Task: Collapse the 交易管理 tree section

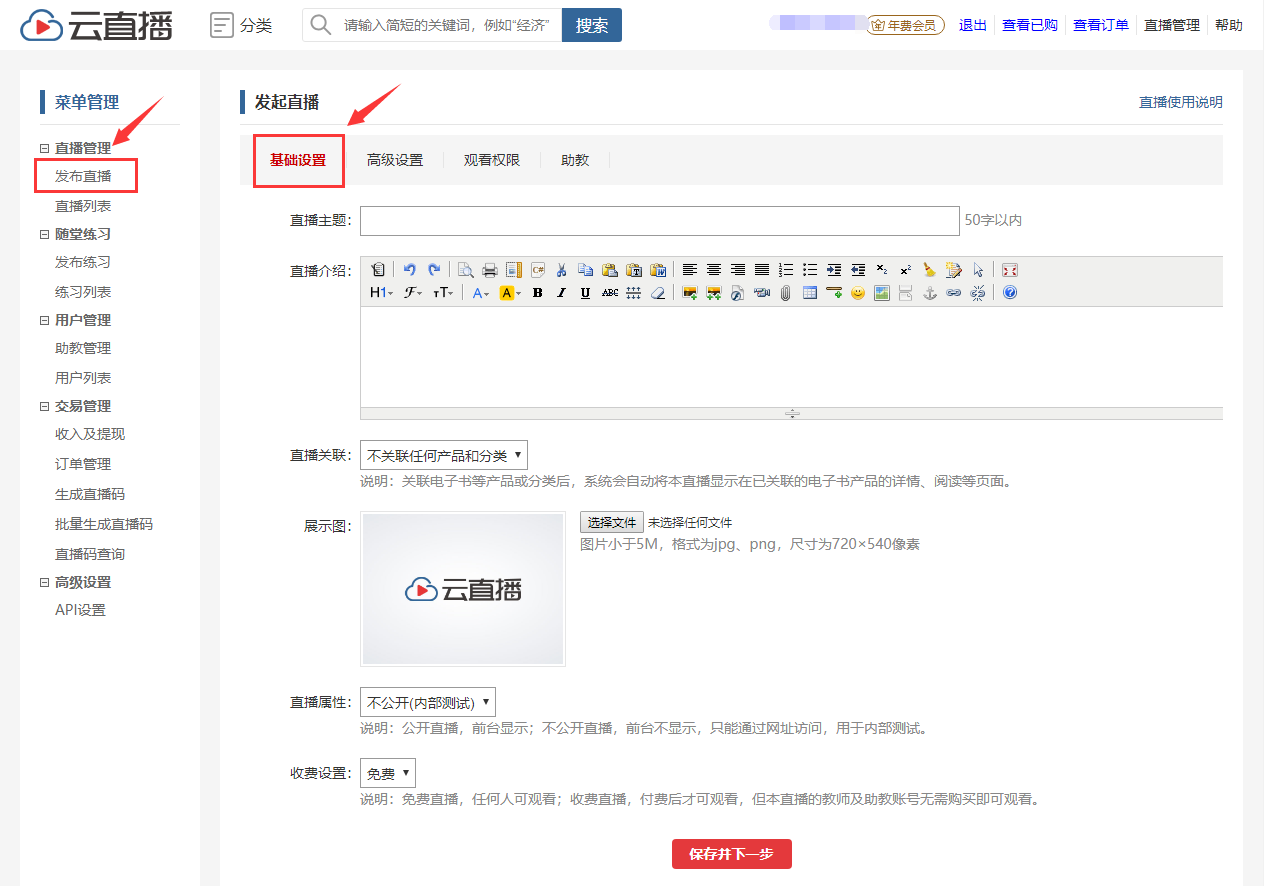Action: pos(44,406)
